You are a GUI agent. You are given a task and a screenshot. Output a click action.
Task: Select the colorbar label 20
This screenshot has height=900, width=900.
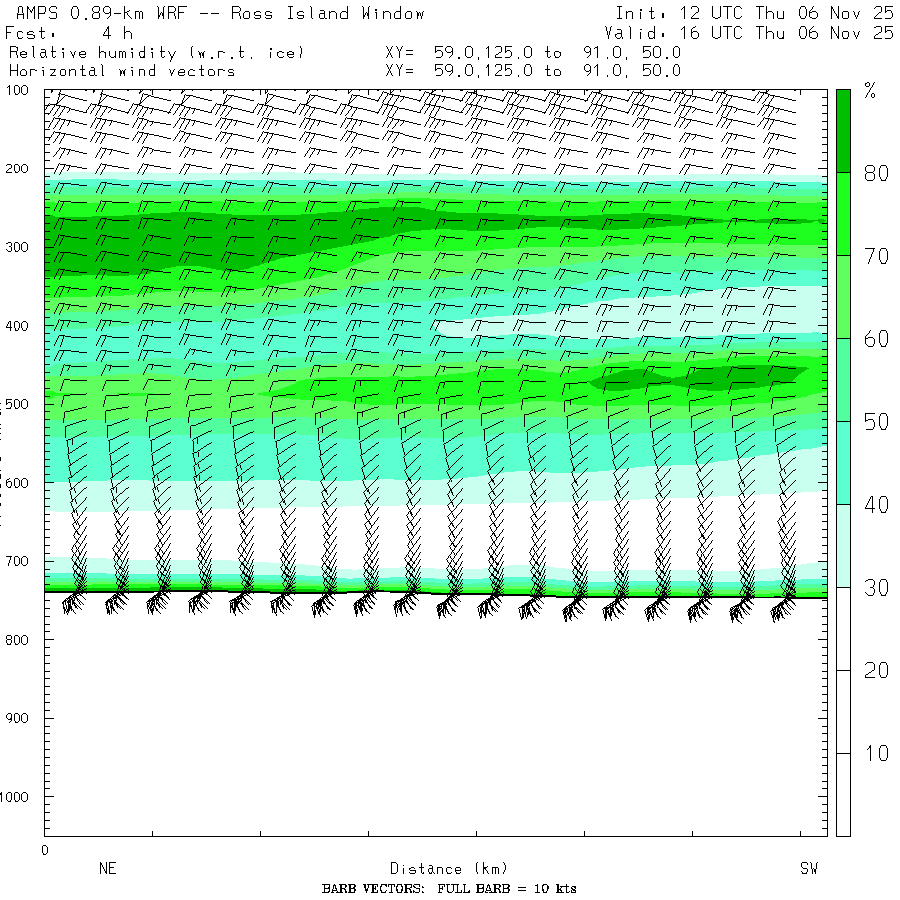pos(876,670)
